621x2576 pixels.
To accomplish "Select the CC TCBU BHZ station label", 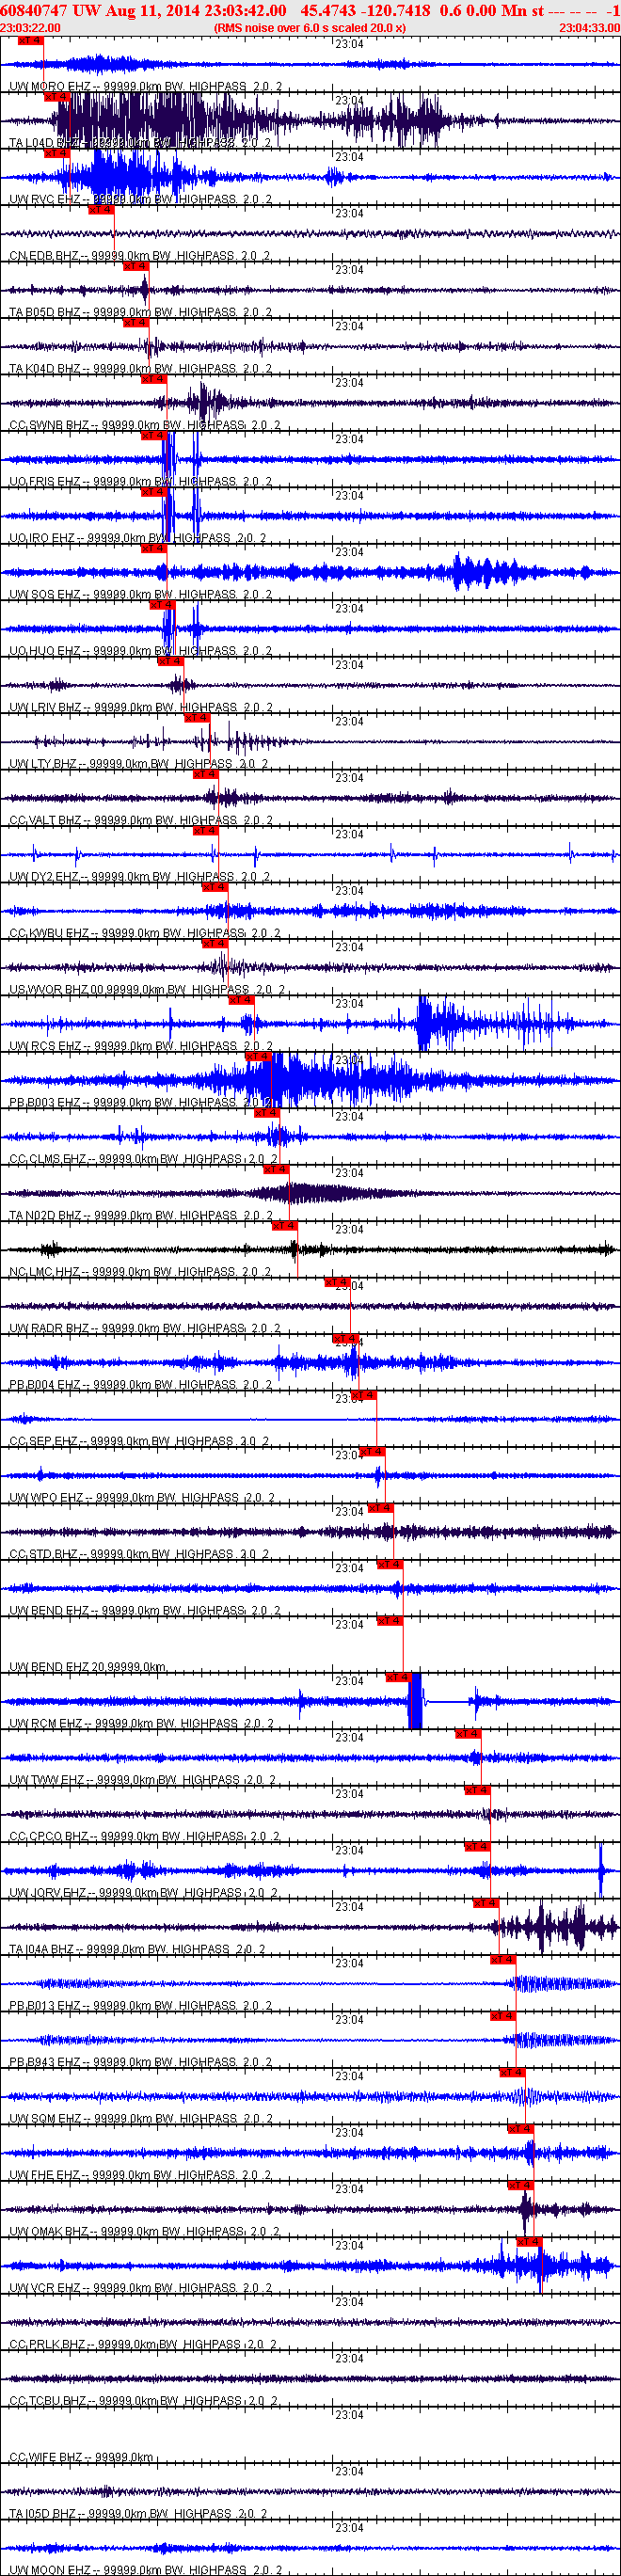I will (143, 2402).
